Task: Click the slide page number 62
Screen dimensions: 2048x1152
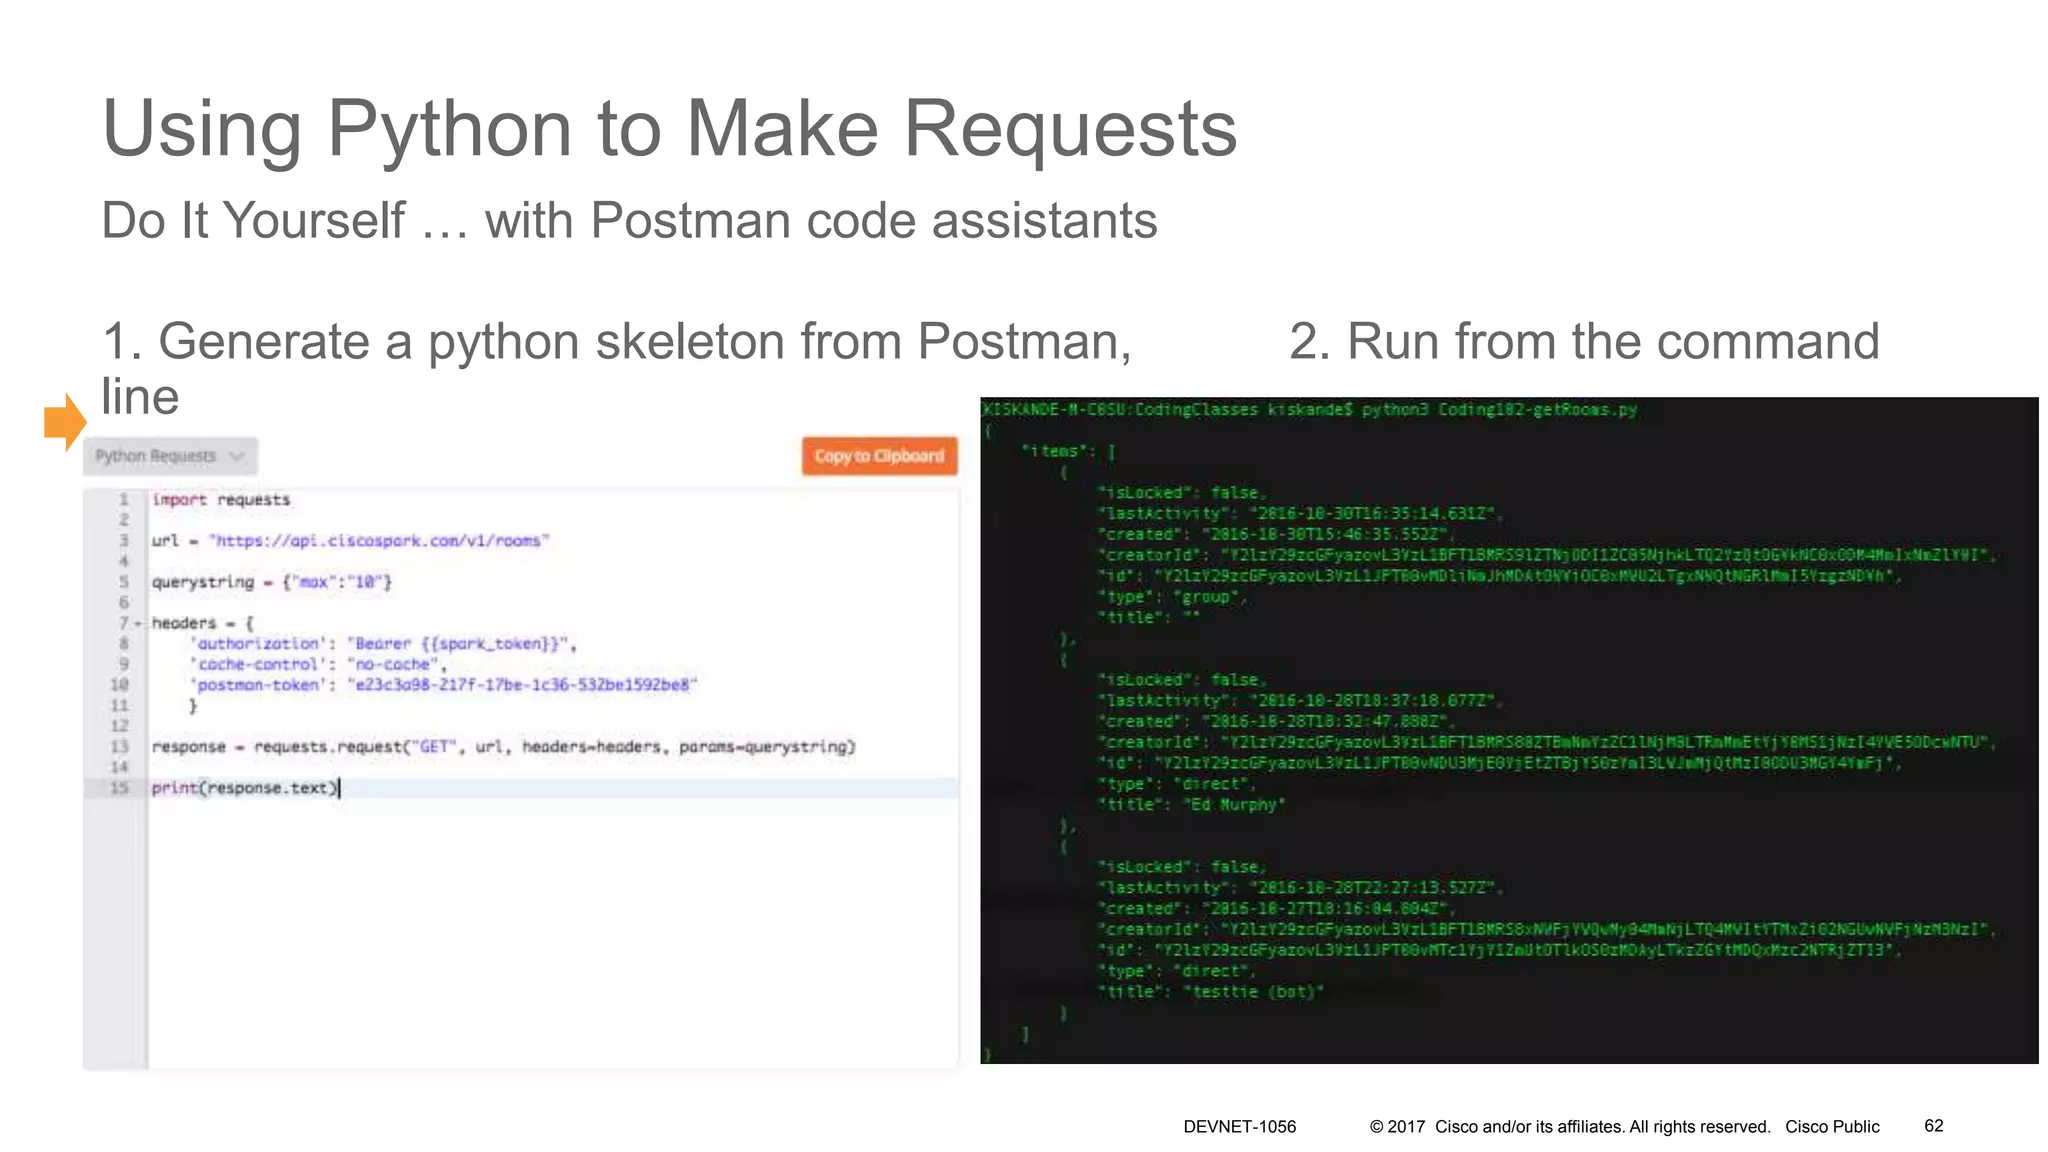Action: click(x=1933, y=1126)
